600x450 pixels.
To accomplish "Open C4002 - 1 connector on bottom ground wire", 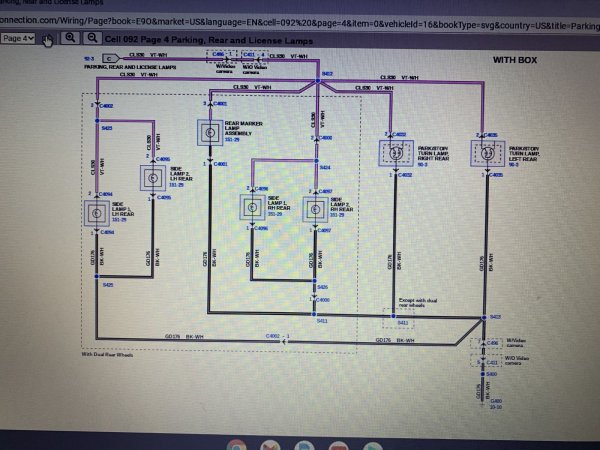I will [277, 336].
